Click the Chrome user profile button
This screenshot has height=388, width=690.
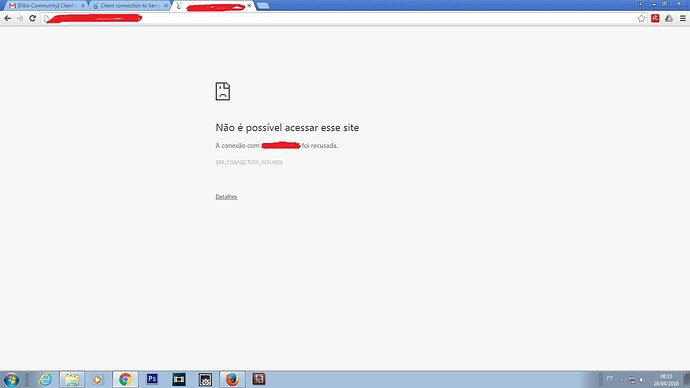pos(640,4)
